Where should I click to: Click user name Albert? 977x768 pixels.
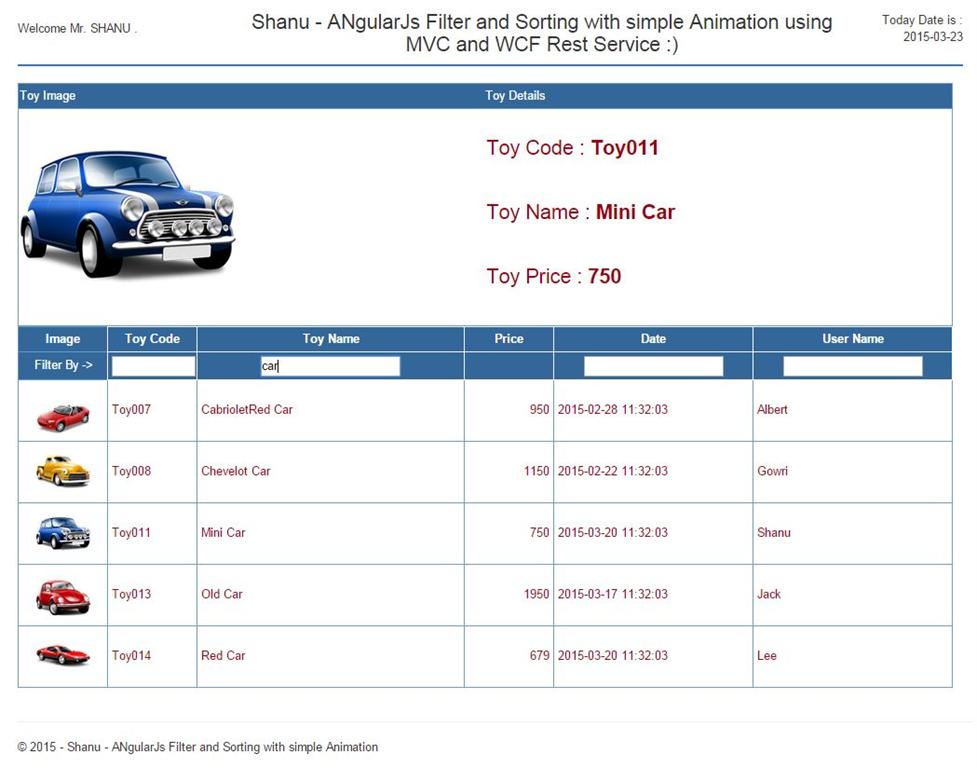click(772, 409)
